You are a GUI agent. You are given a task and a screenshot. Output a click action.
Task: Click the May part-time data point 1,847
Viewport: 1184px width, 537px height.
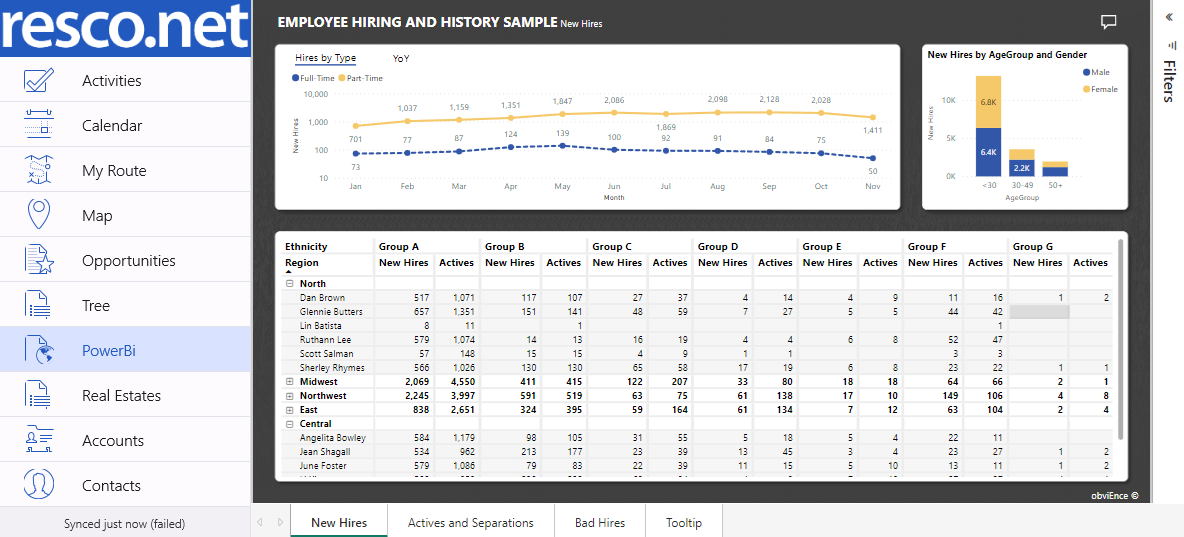coord(562,114)
